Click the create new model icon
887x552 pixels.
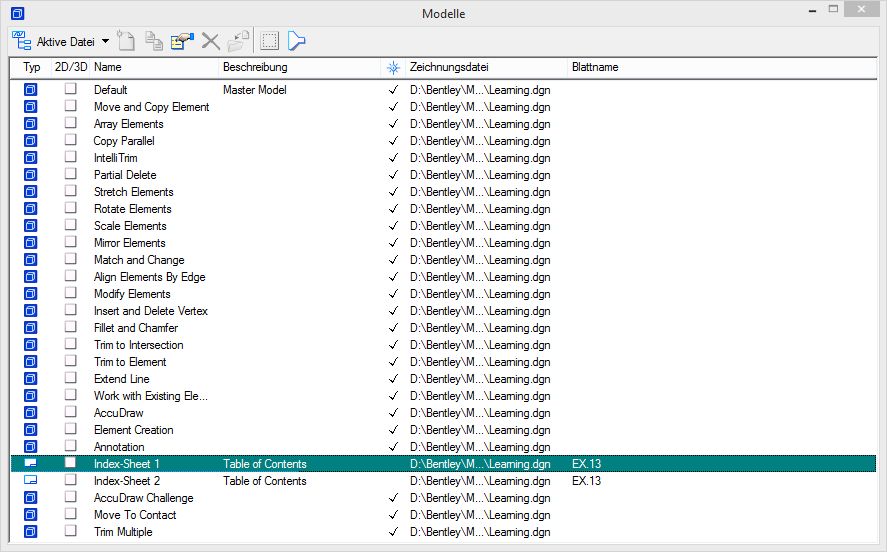coord(126,41)
